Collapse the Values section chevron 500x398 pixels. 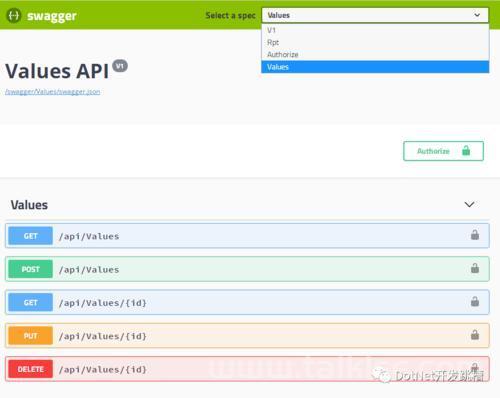[469, 204]
